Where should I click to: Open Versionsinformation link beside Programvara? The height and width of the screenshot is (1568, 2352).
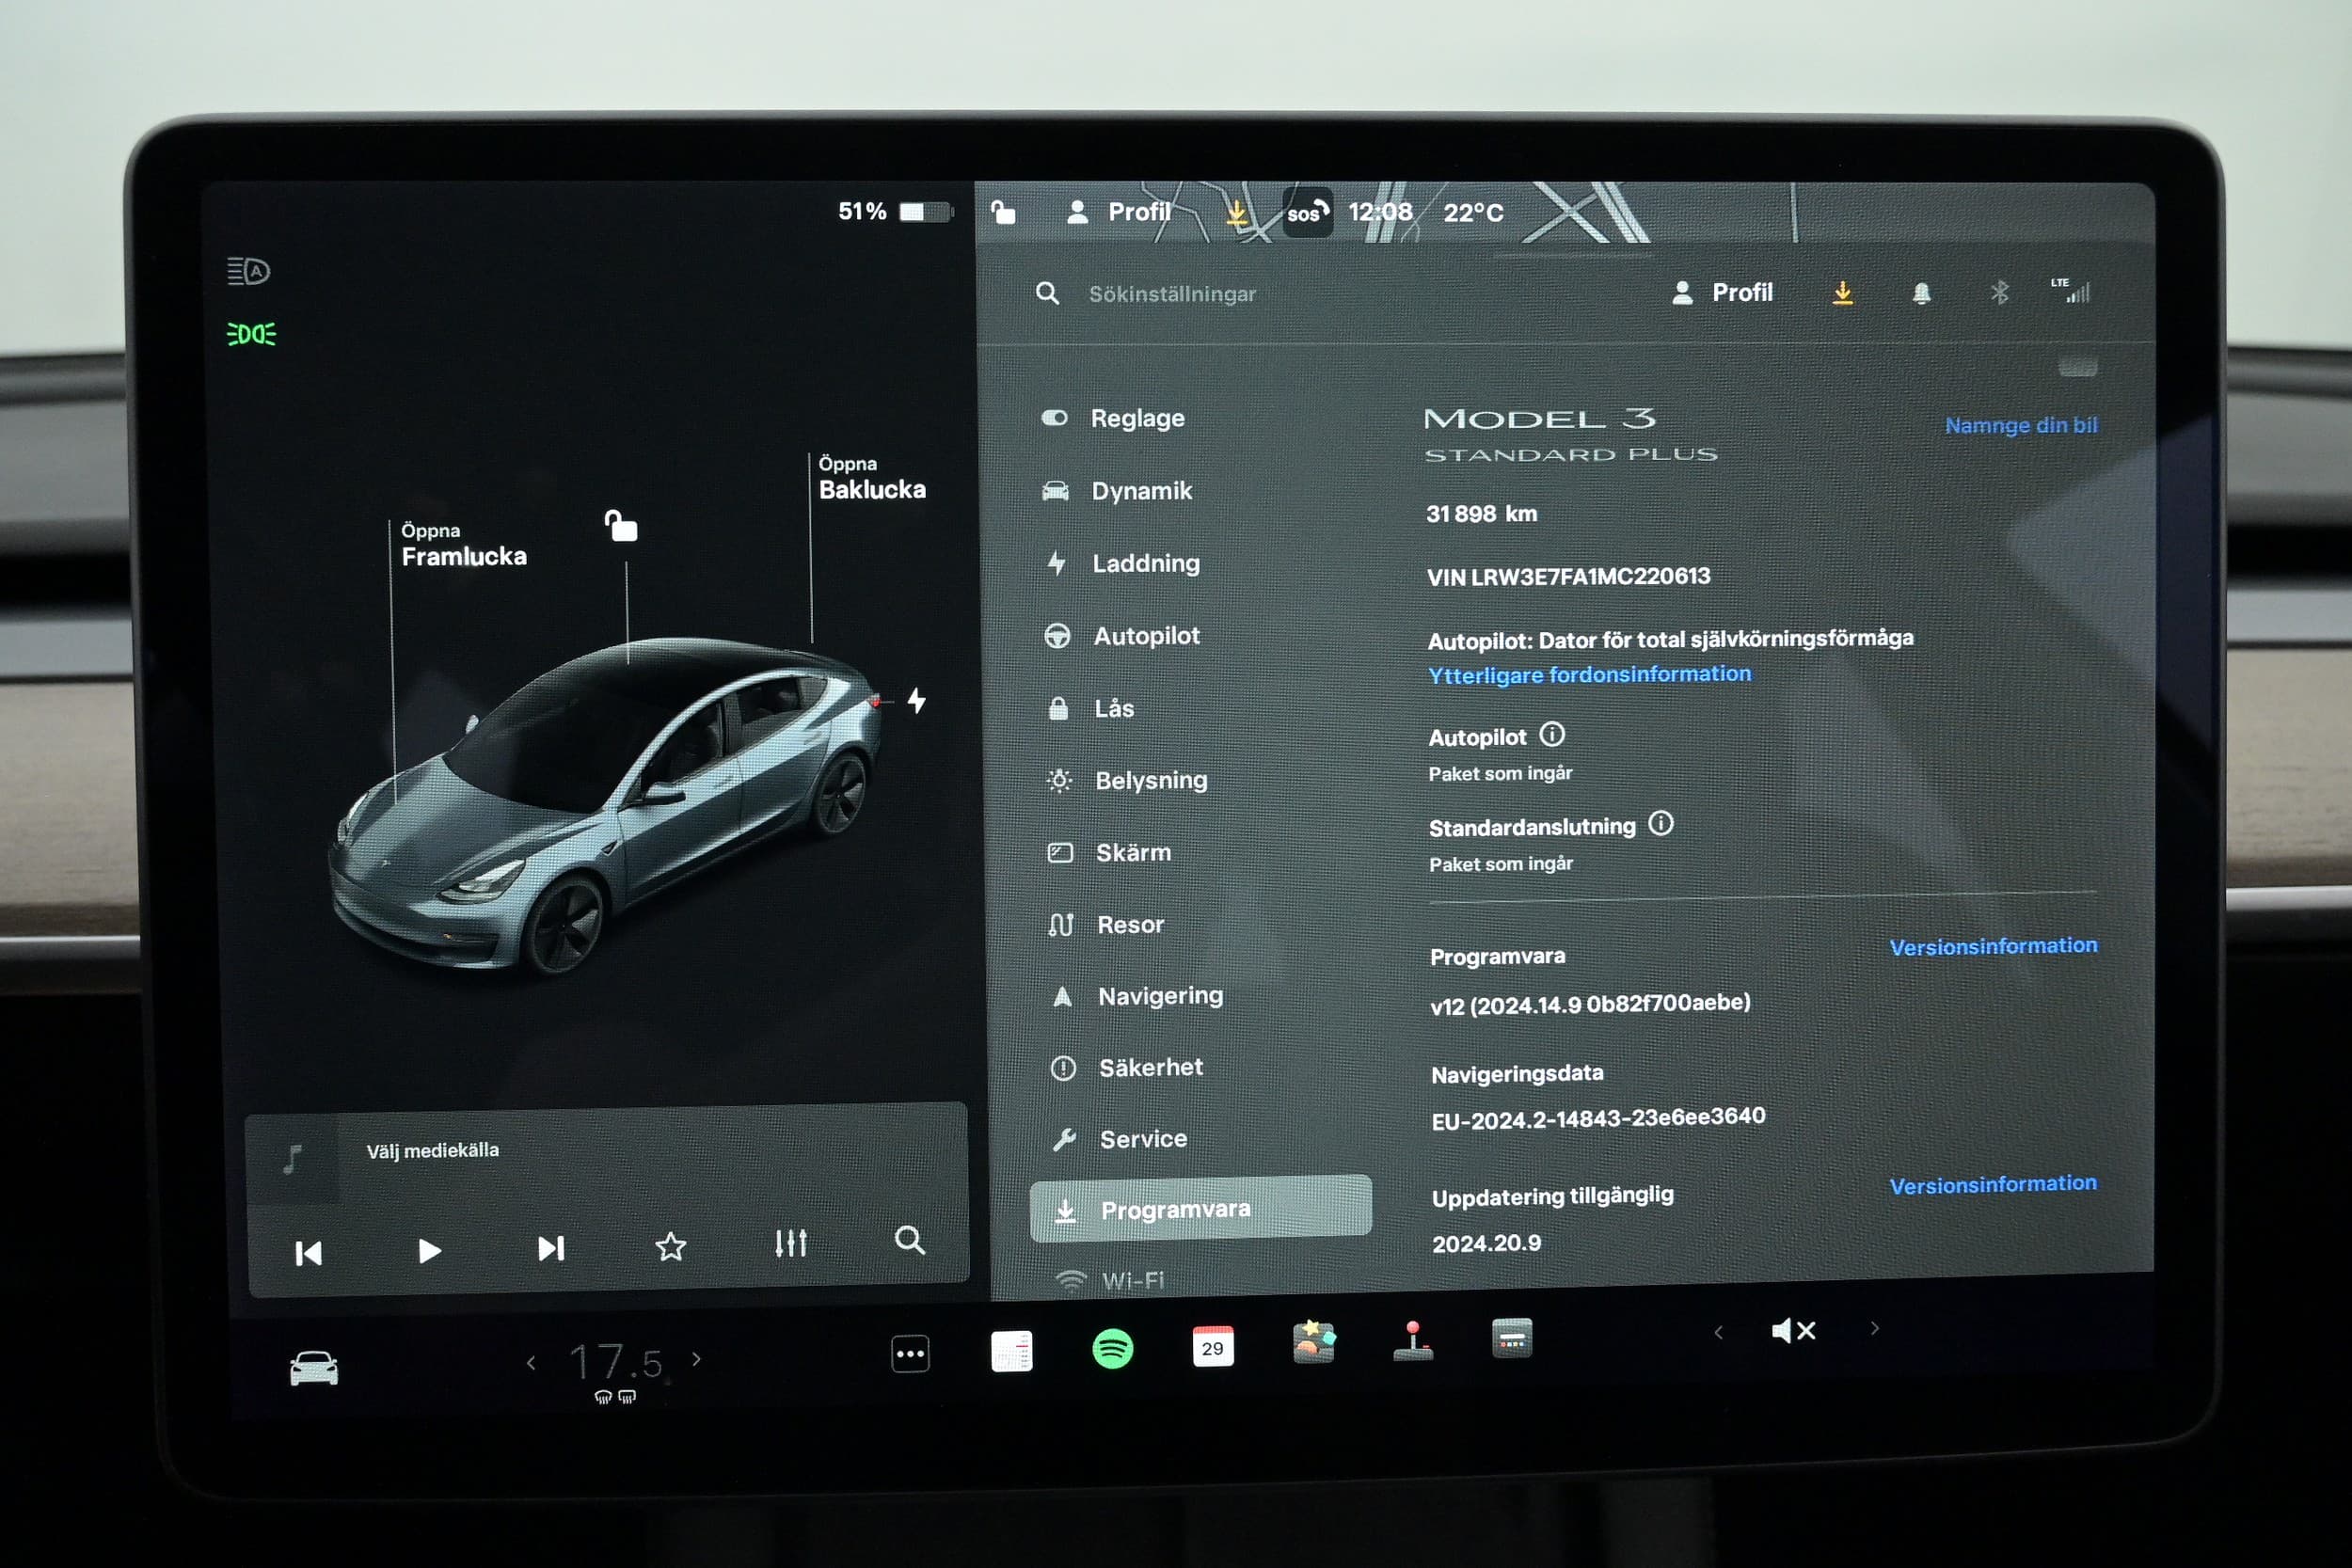(x=1993, y=946)
